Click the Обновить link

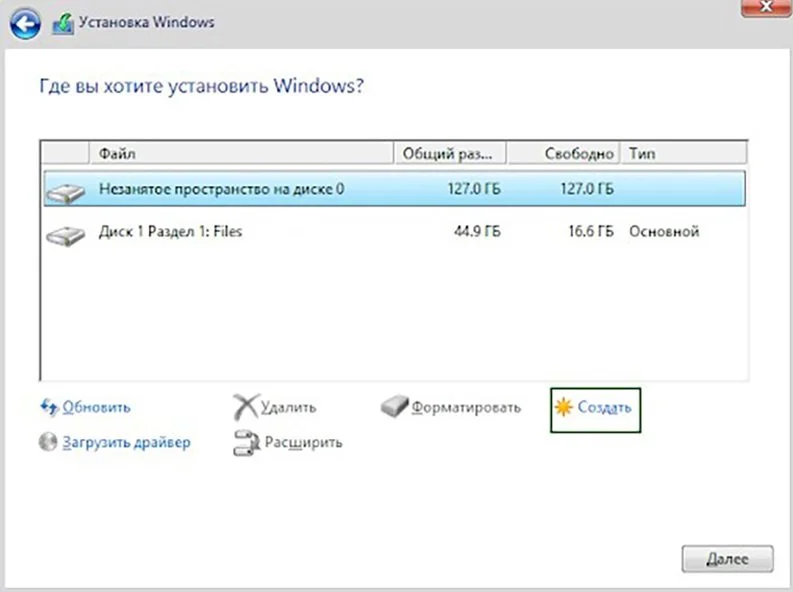pyautogui.click(x=96, y=407)
